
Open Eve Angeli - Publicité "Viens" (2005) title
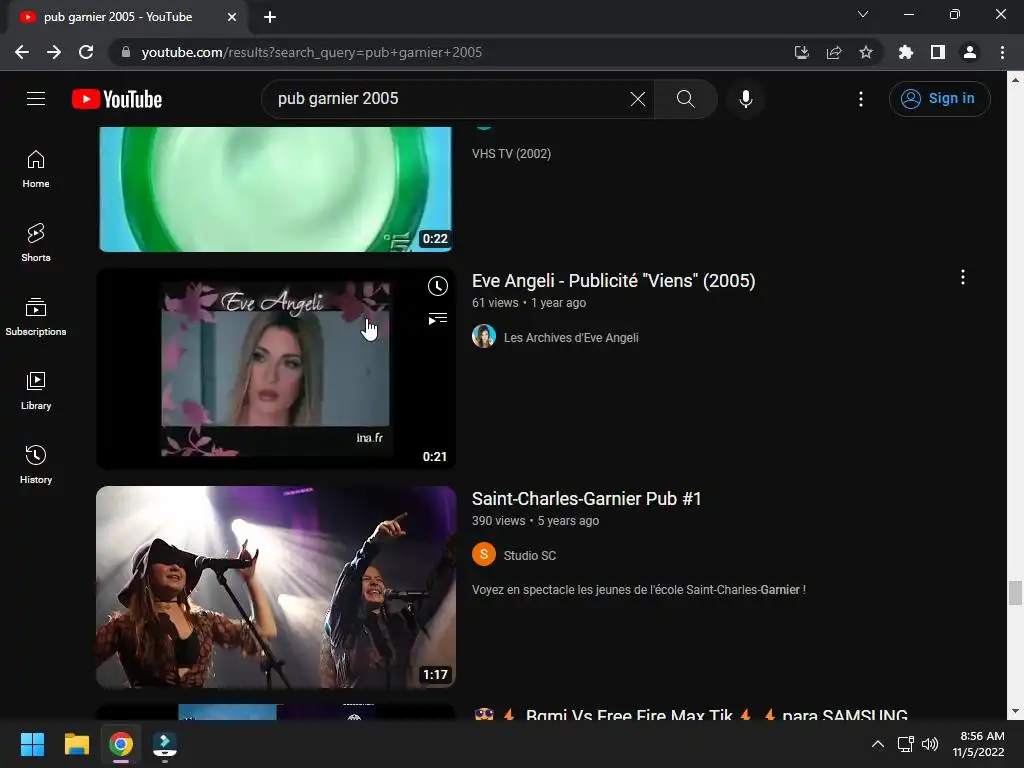613,281
